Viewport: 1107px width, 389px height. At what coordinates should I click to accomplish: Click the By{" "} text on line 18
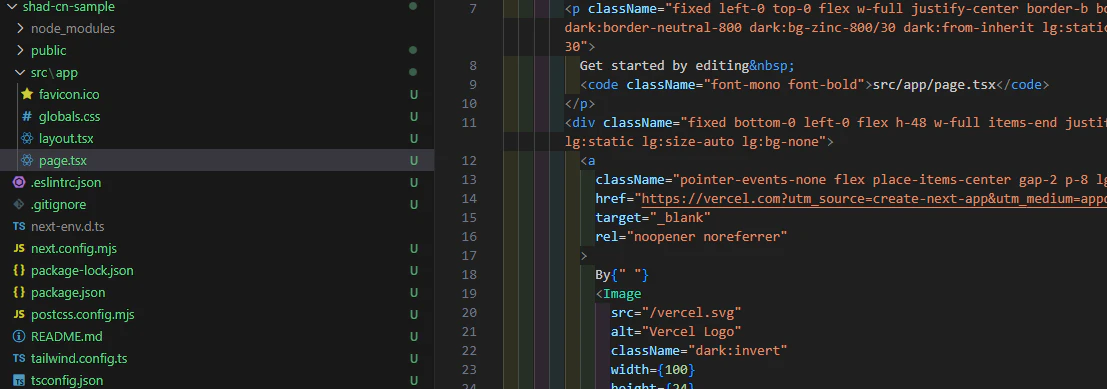pos(622,275)
